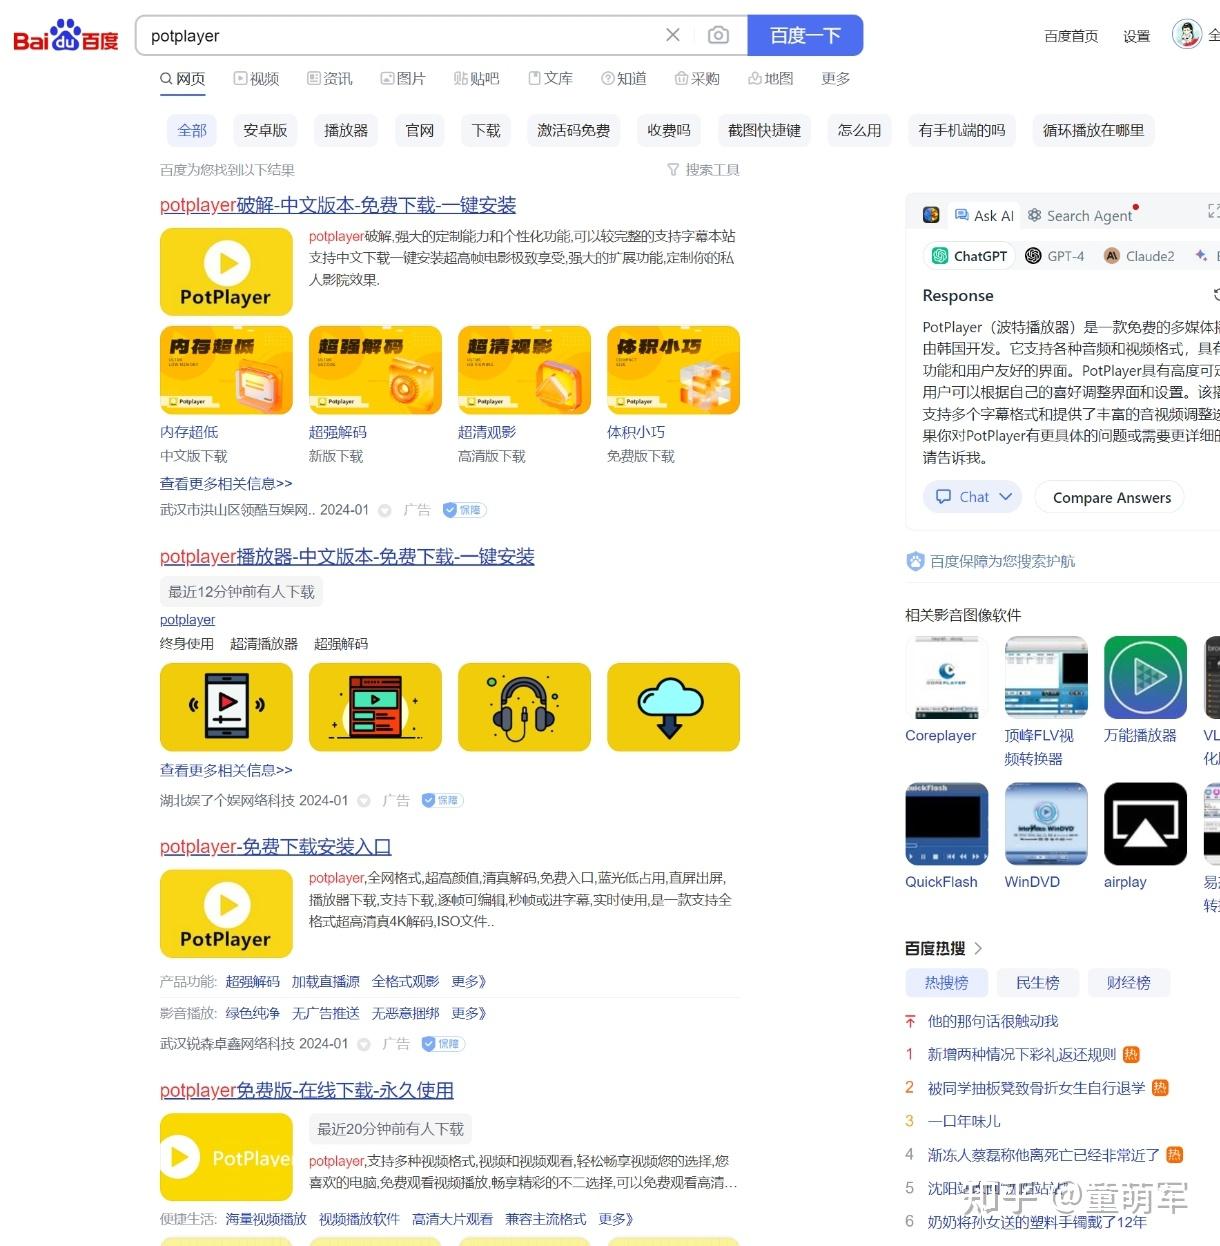Select the 循环播放在哪里 filter chip
Viewport: 1220px width, 1246px height.
click(x=1093, y=130)
